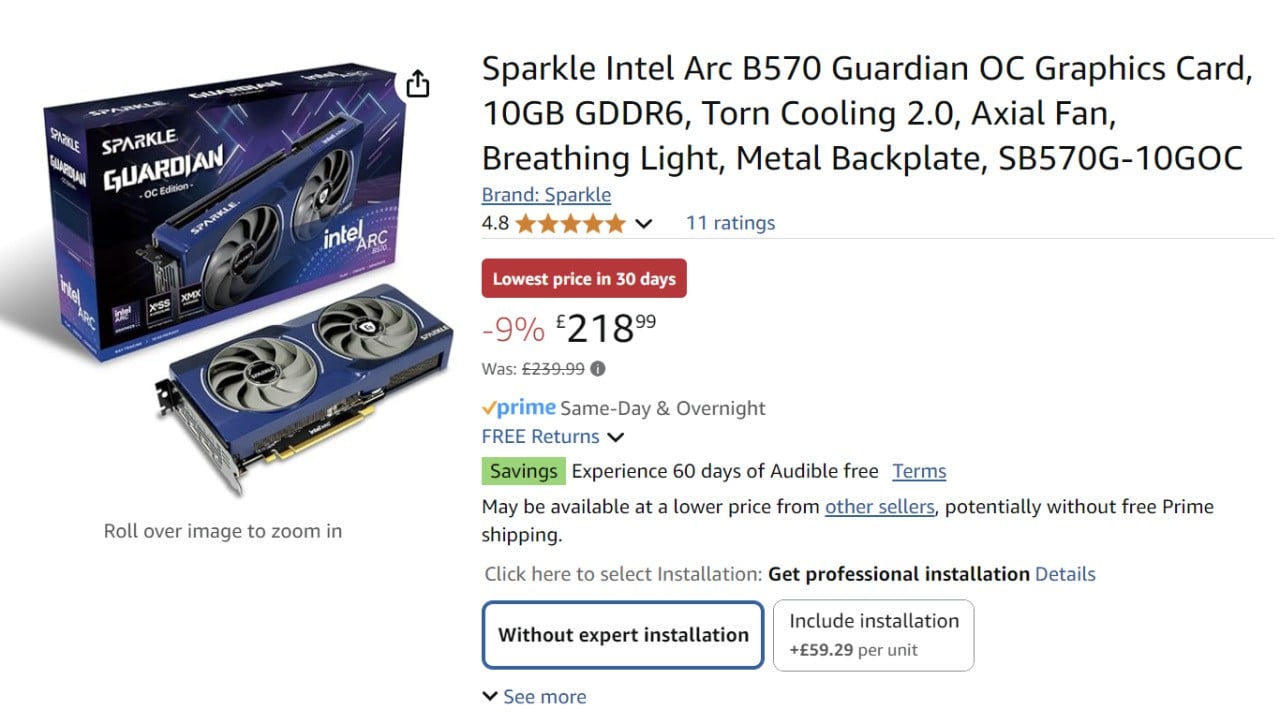Expand the star ratings breakdown chevron
This screenshot has width=1280, height=724.
pos(644,223)
